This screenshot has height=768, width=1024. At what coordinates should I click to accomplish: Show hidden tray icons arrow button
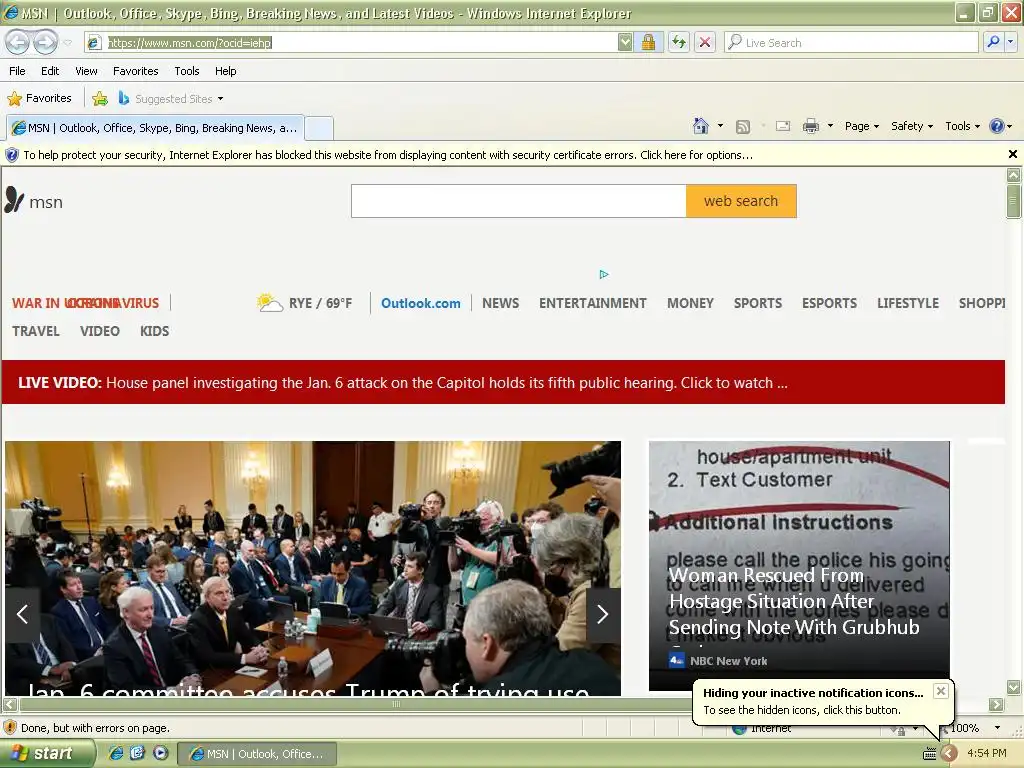(948, 754)
